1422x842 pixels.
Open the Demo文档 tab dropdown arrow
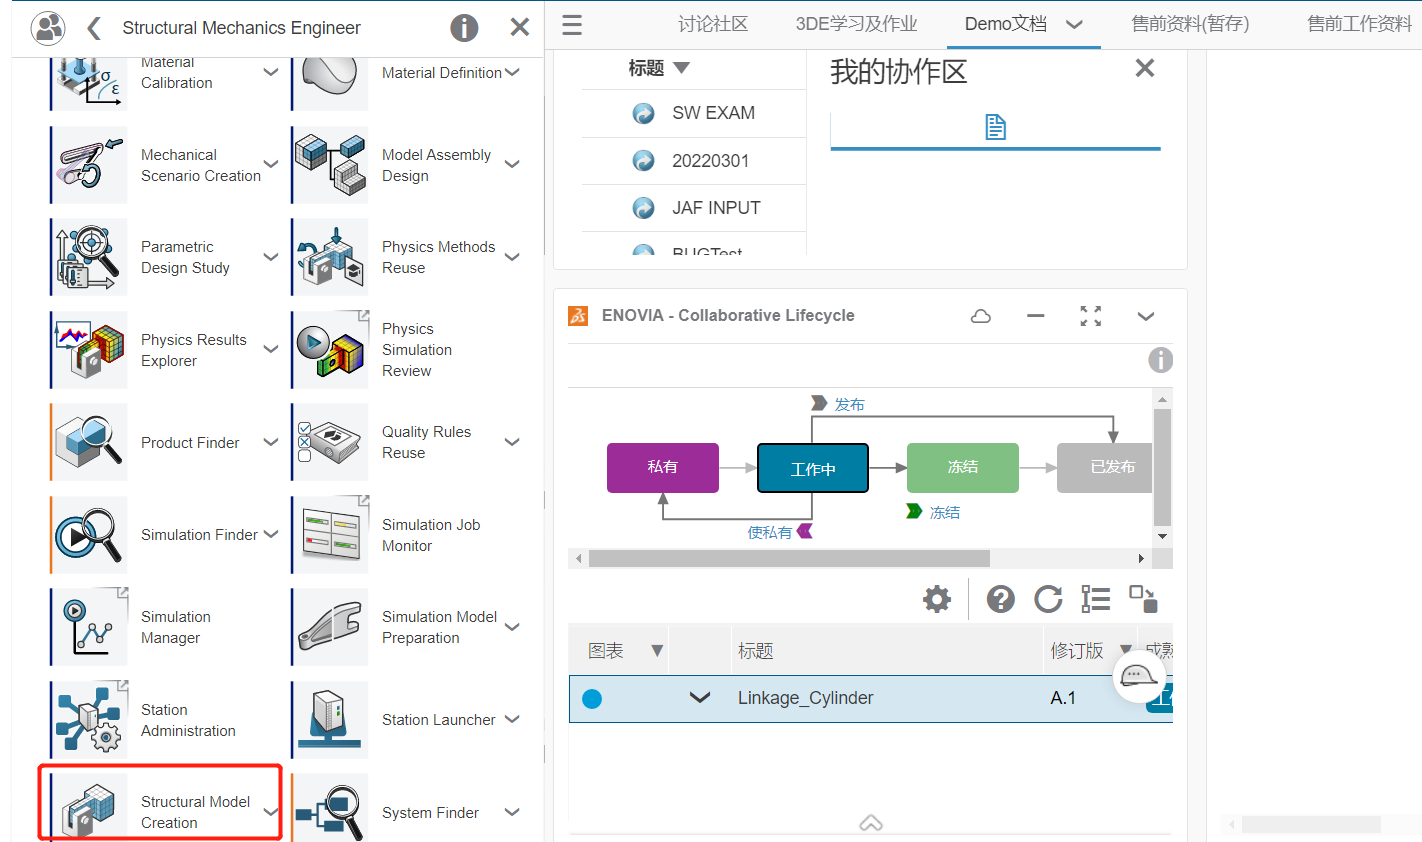[1075, 25]
